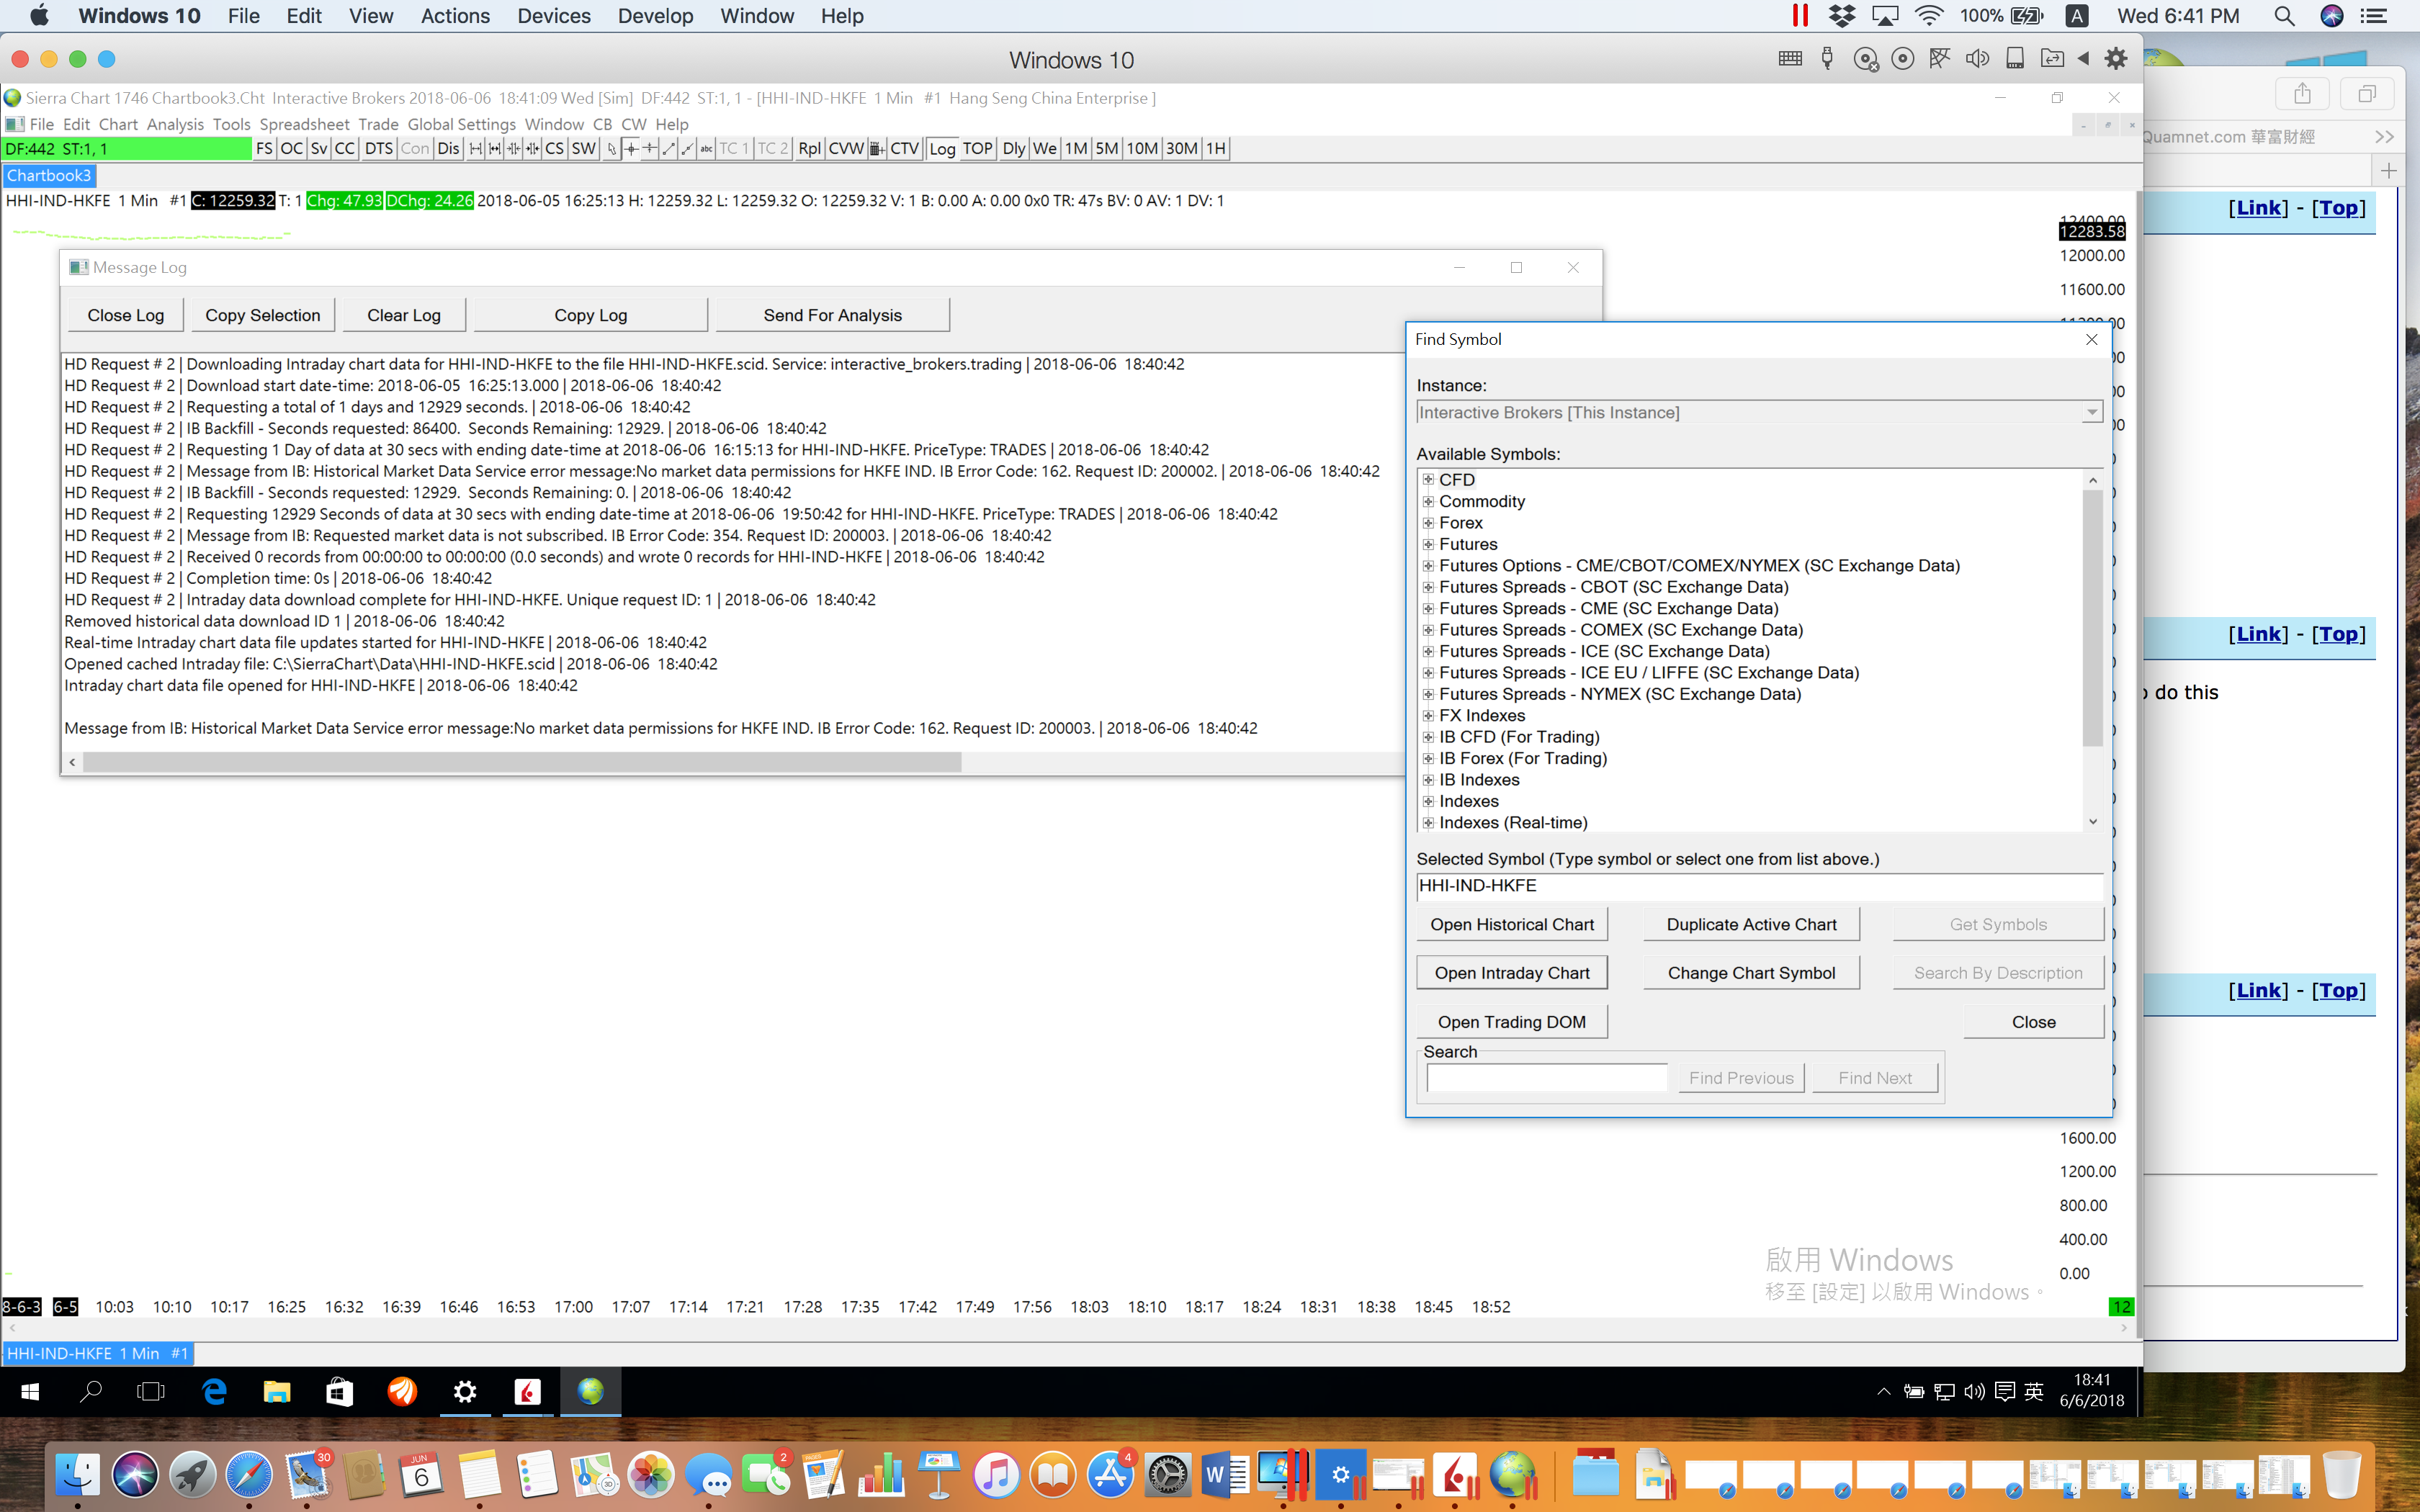Select the line drawing tool

coord(669,149)
